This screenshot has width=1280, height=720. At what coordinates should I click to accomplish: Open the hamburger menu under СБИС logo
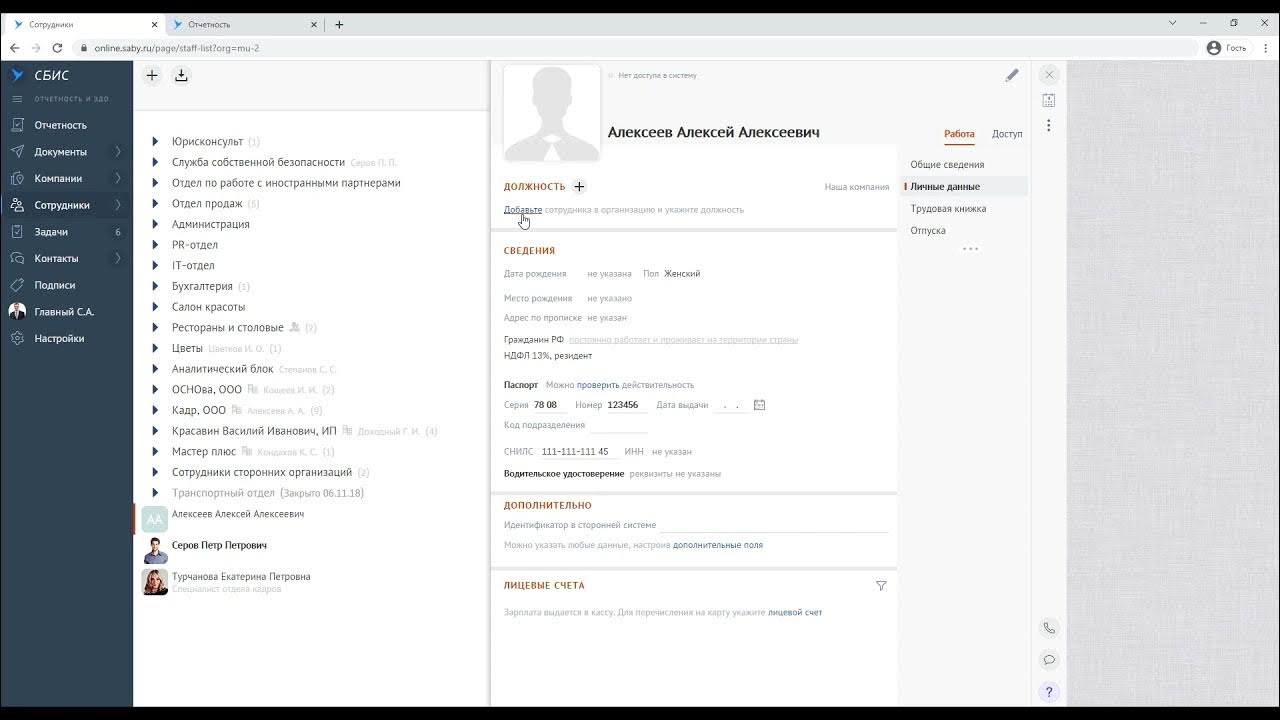tap(17, 99)
